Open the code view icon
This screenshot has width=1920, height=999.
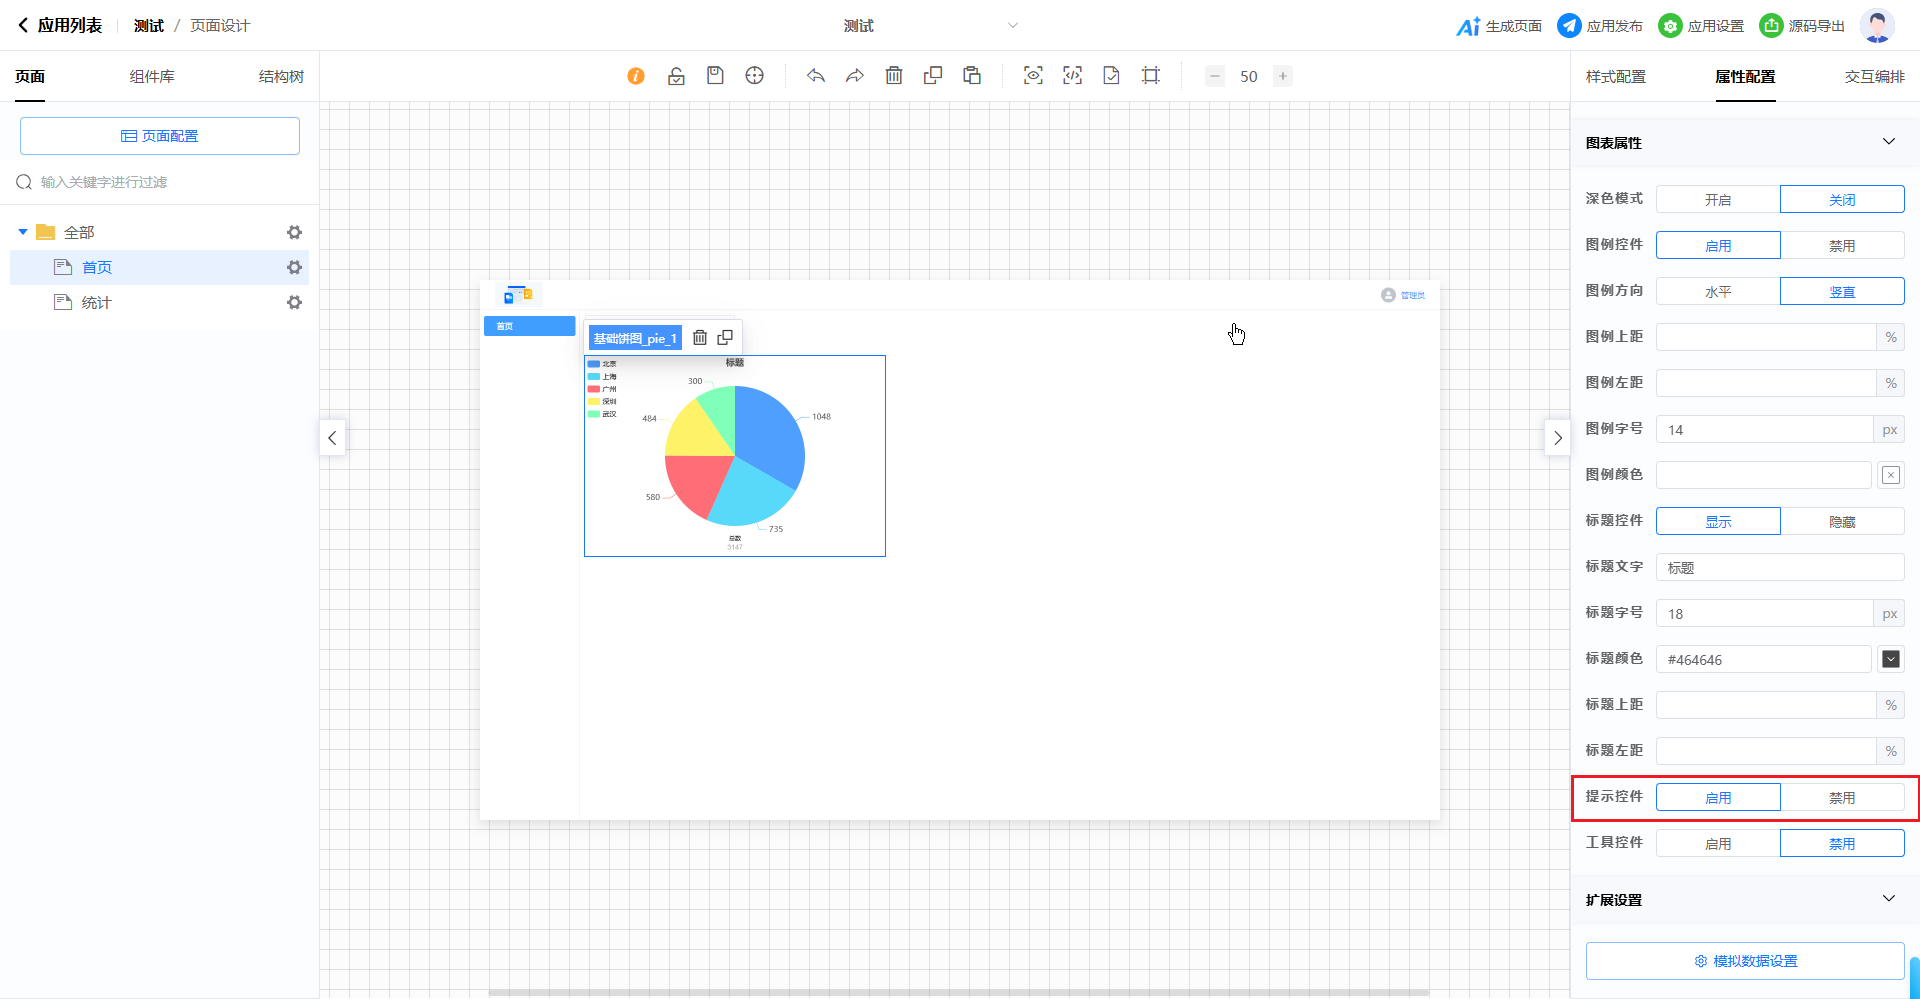coord(1072,76)
